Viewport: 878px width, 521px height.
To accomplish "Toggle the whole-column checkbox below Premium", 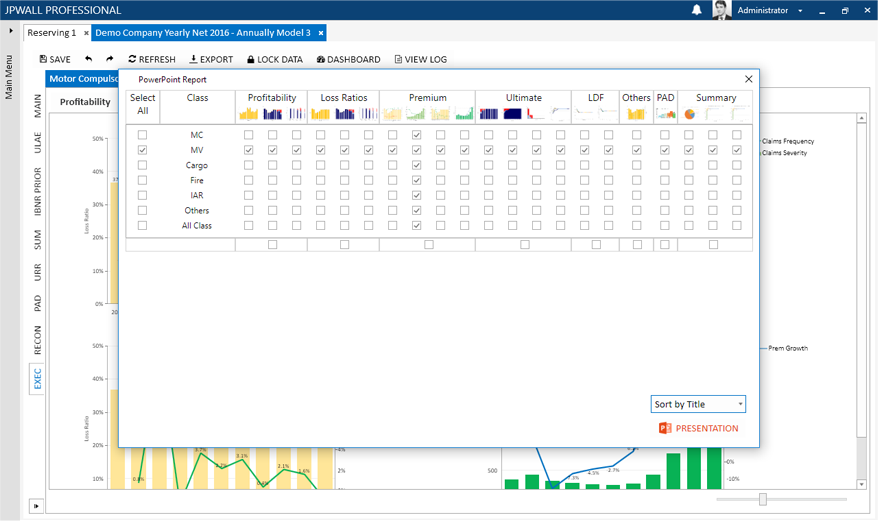I will coord(429,245).
